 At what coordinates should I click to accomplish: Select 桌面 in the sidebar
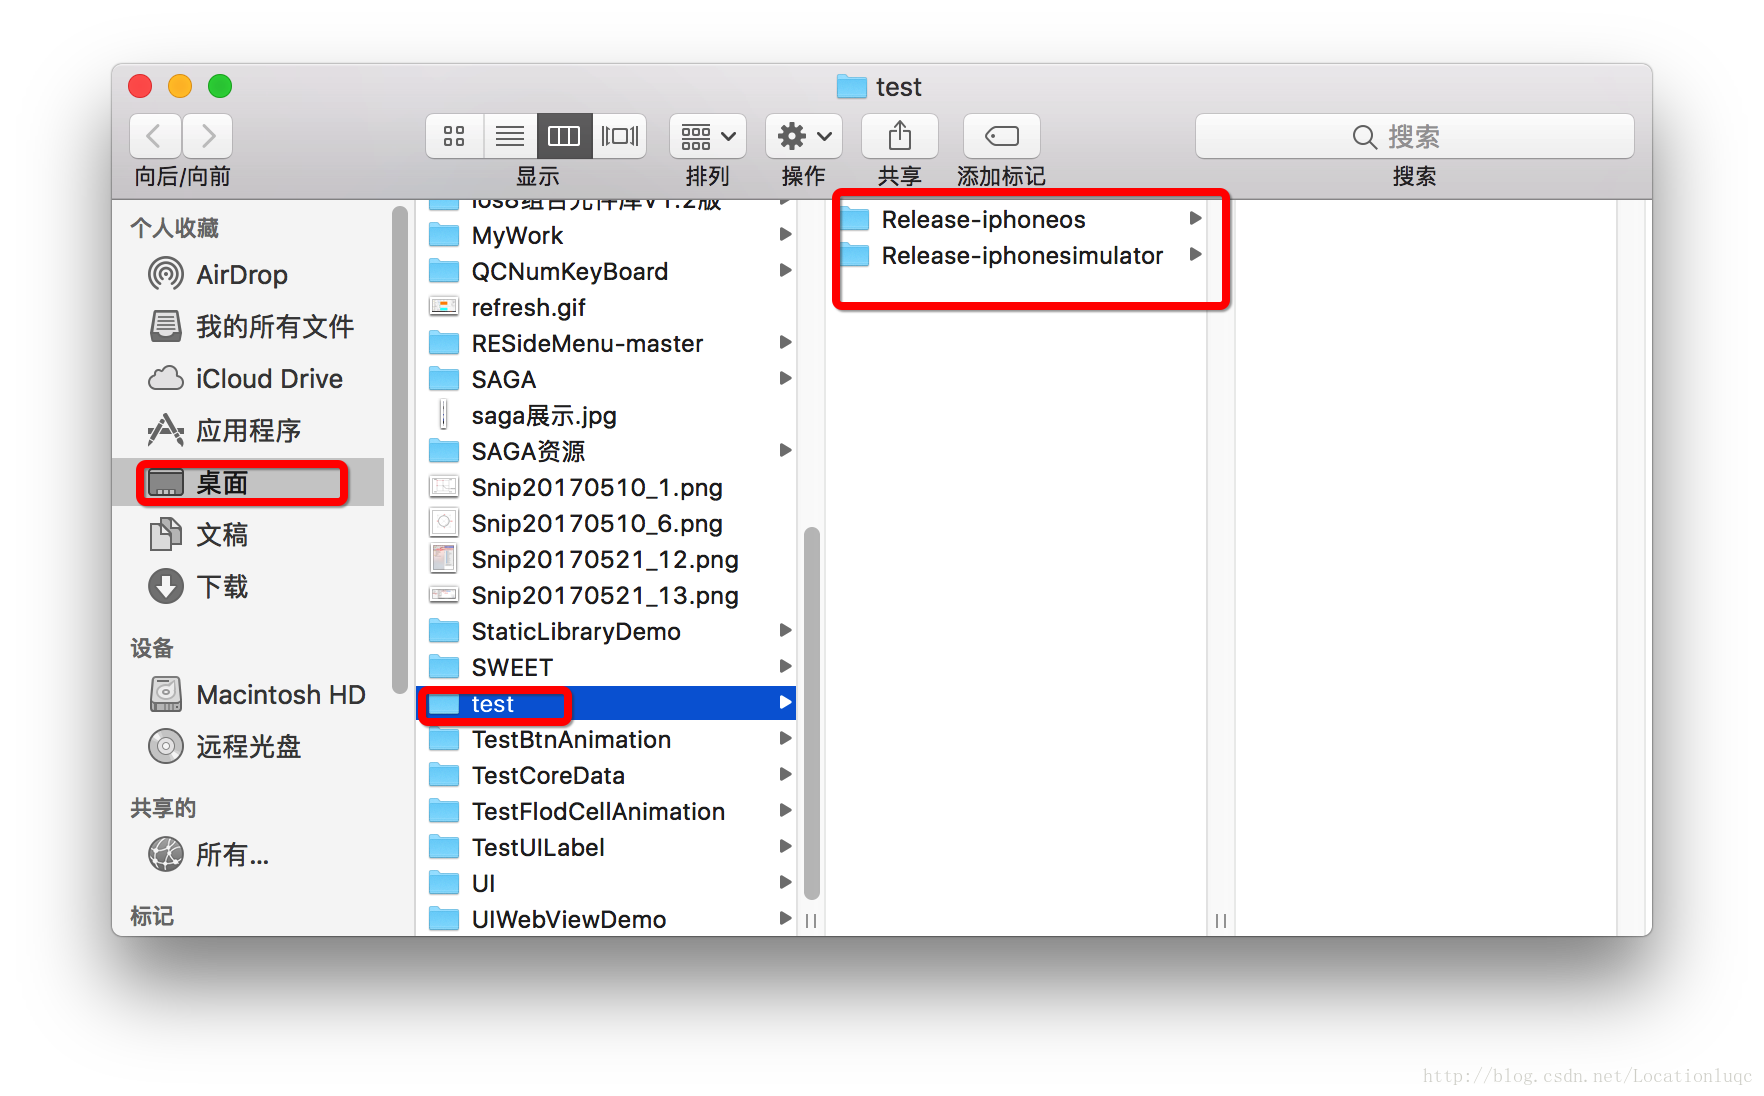tap(250, 483)
